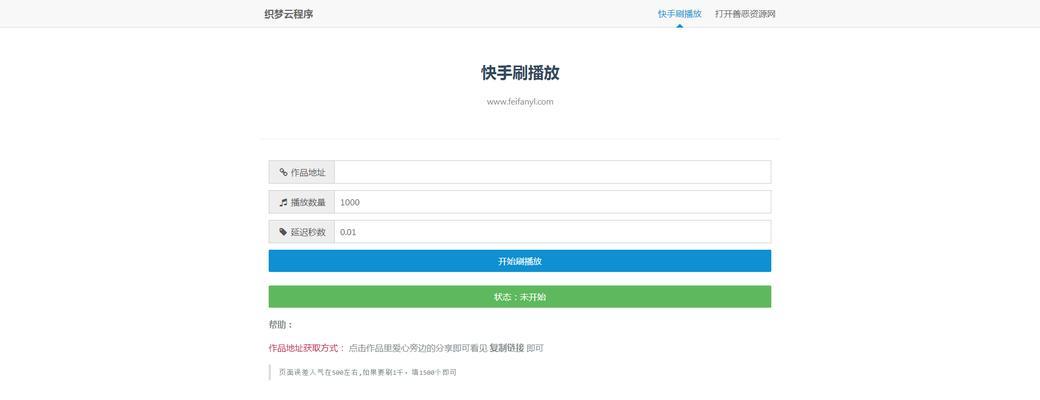Screen dimensions: 1040x400
Task: Open the 快手刷播放 nav tab
Action: tap(679, 14)
